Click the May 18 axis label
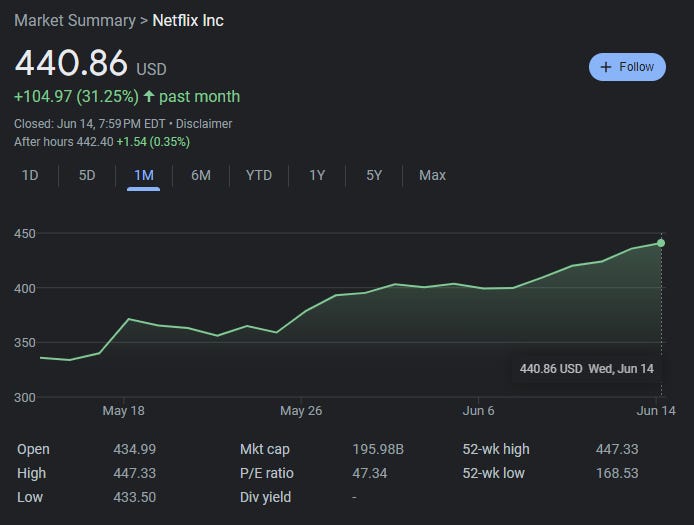 click(x=123, y=411)
